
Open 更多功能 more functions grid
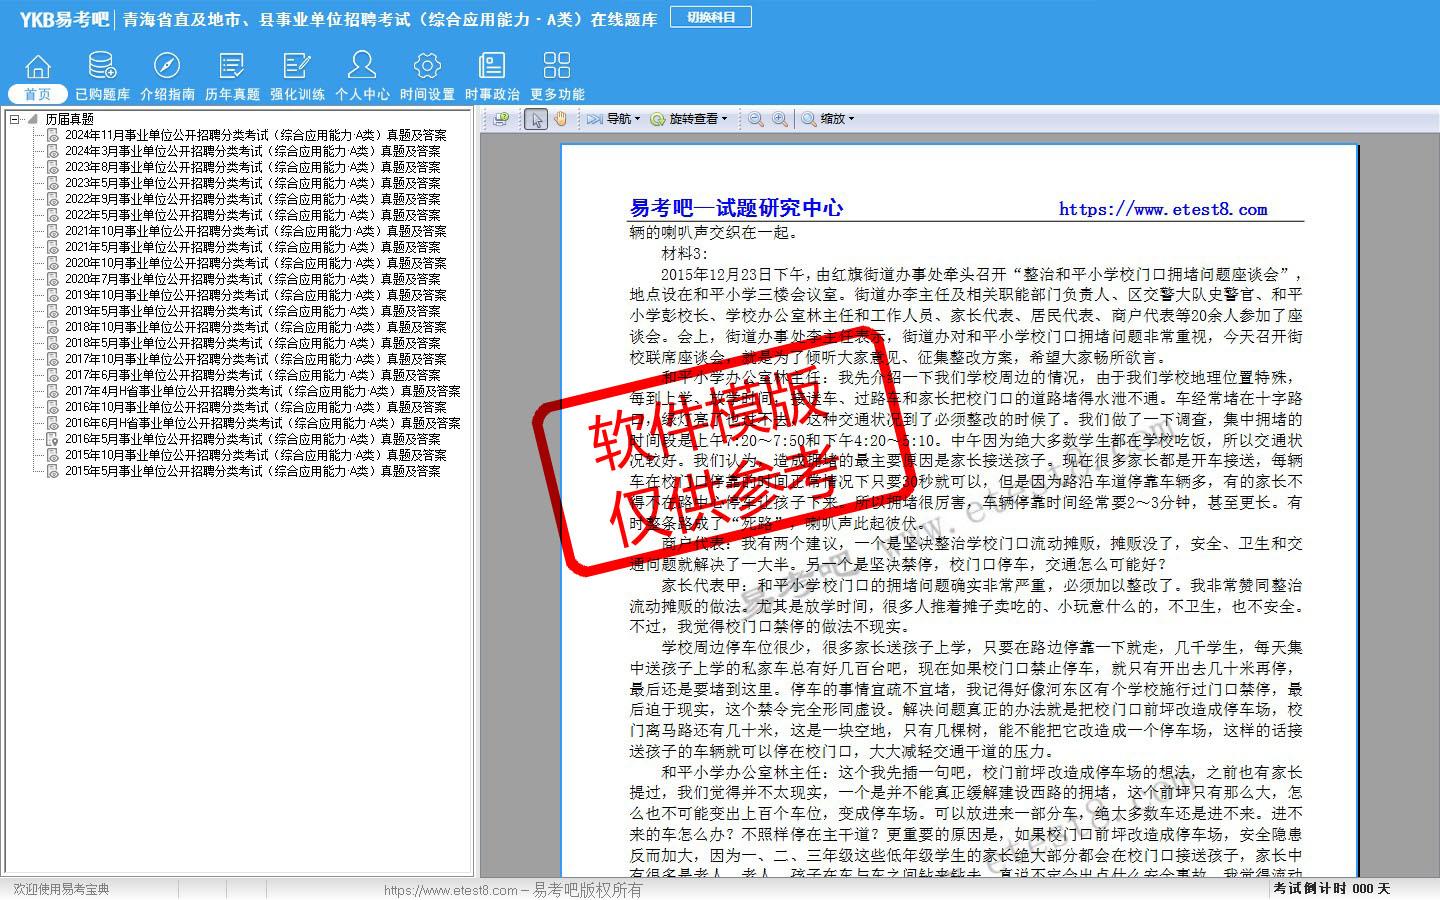point(557,76)
